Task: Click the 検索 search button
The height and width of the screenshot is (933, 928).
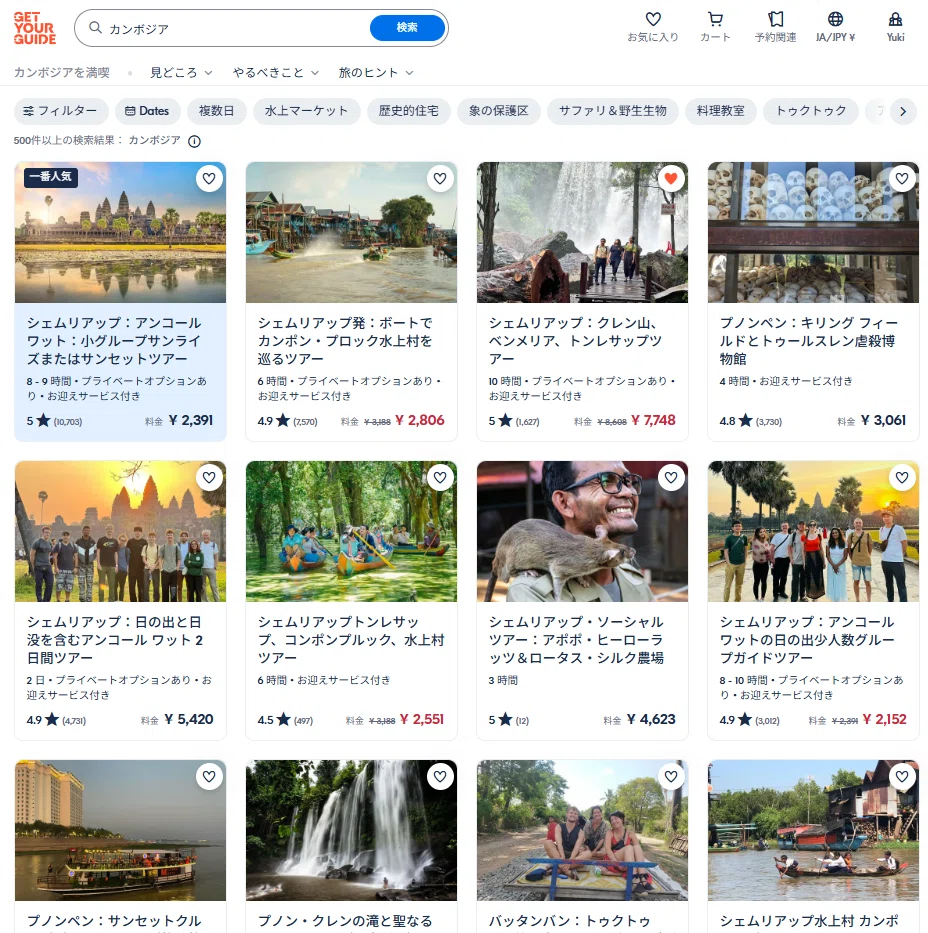Action: (x=407, y=27)
